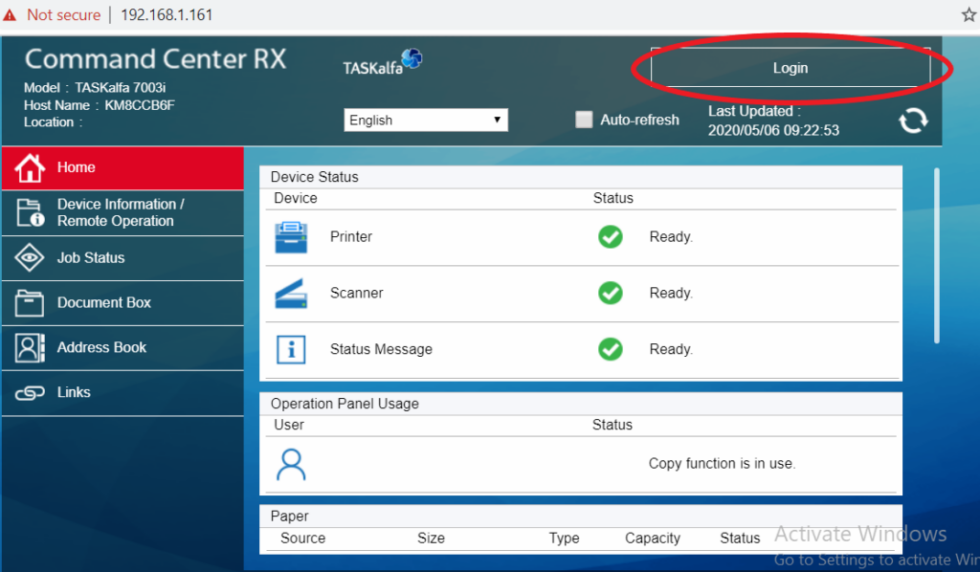Click the Device Information document icon
This screenshot has height=572, width=980.
click(30, 212)
